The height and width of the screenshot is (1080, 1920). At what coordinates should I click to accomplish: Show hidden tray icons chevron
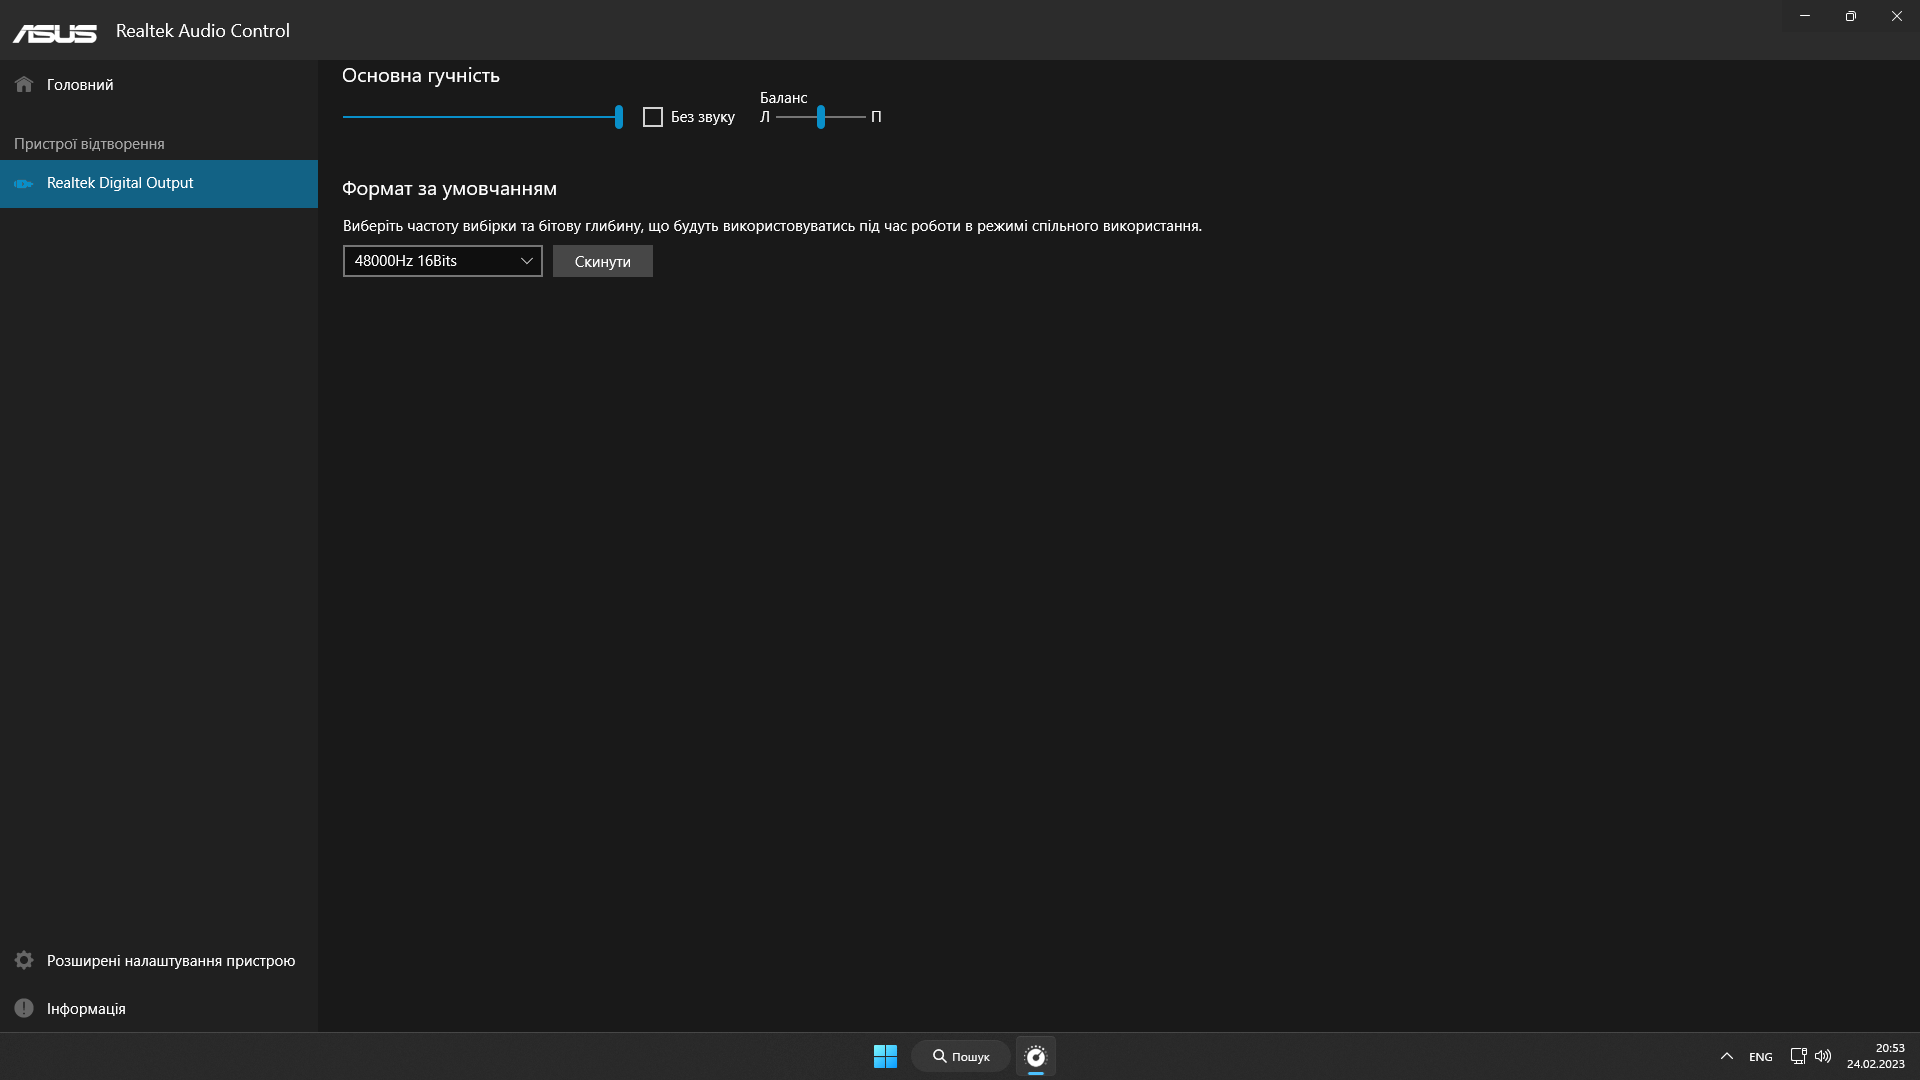coord(1727,1056)
